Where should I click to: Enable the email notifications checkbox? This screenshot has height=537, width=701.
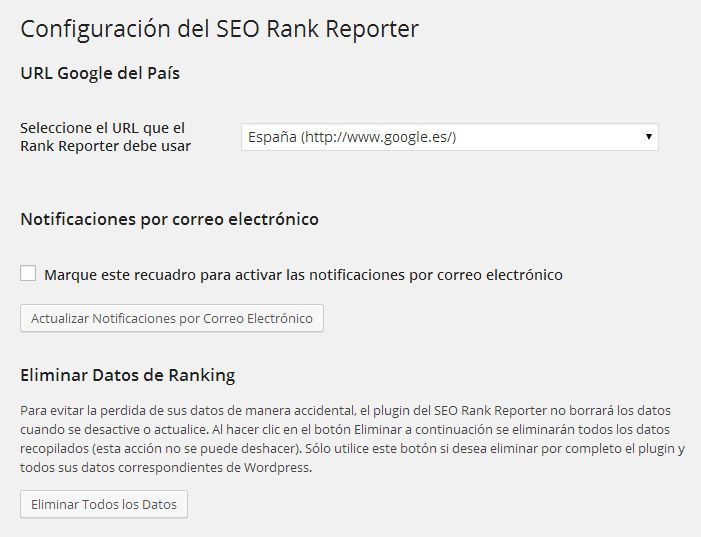click(x=28, y=273)
